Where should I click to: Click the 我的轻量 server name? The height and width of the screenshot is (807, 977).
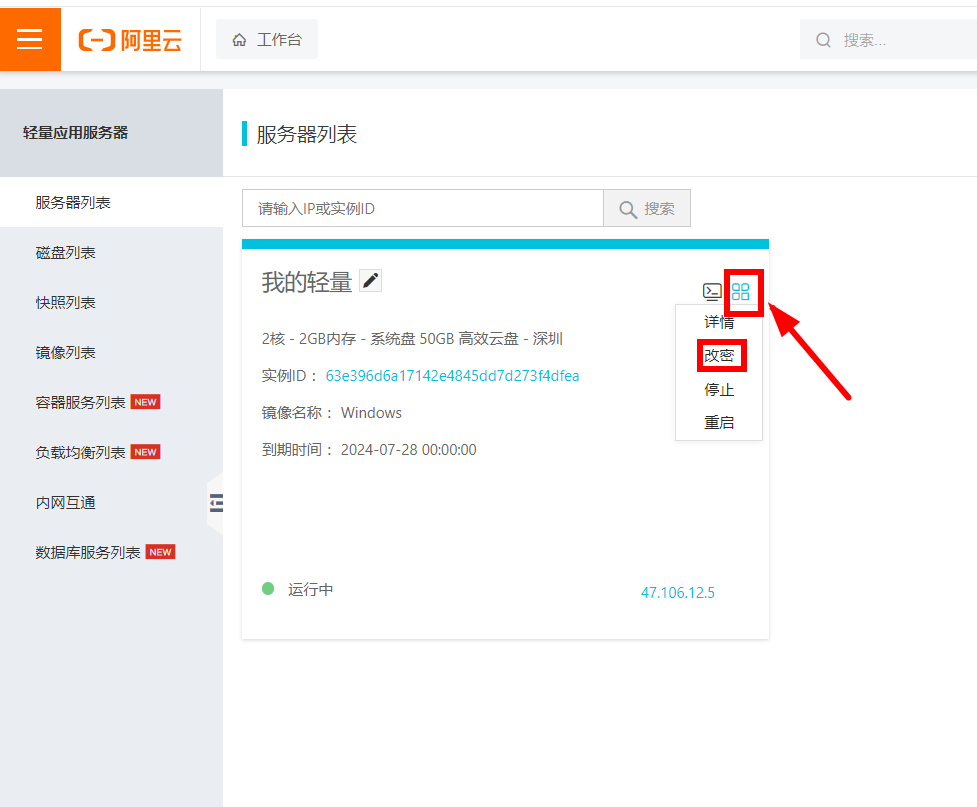[307, 282]
